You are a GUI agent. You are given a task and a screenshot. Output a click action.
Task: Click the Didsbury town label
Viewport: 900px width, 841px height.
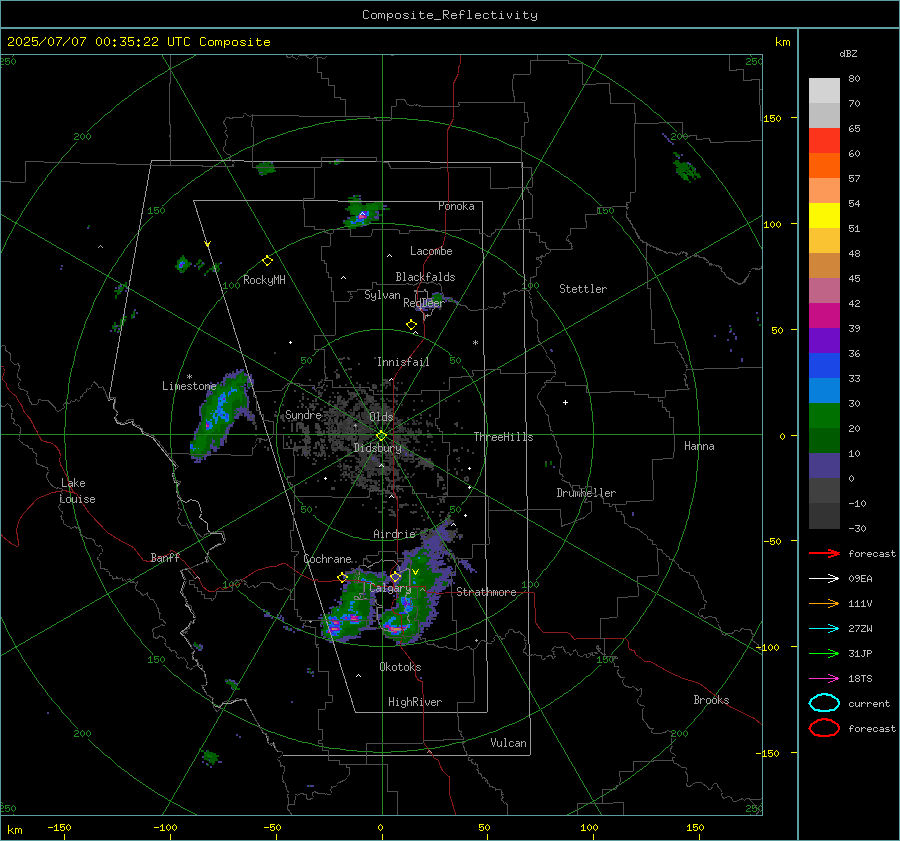pos(377,448)
